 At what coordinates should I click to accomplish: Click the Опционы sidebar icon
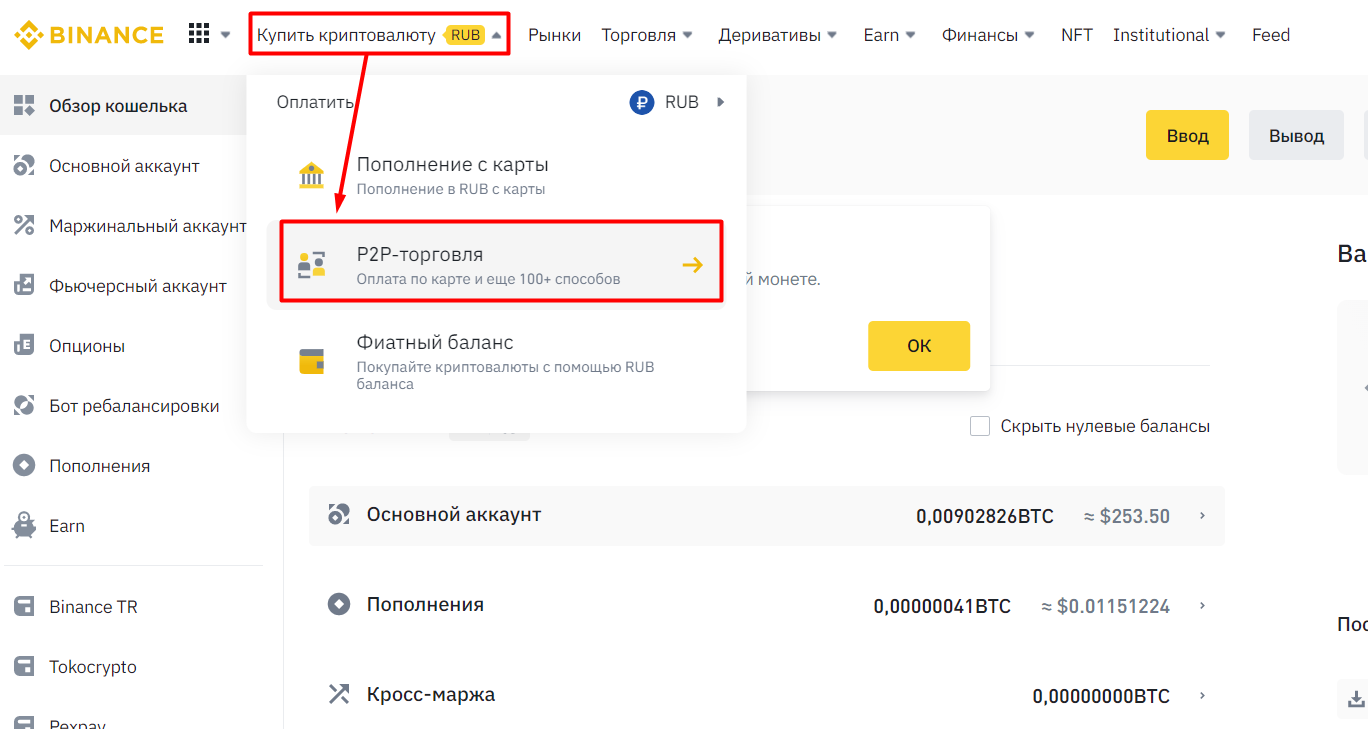pos(24,346)
